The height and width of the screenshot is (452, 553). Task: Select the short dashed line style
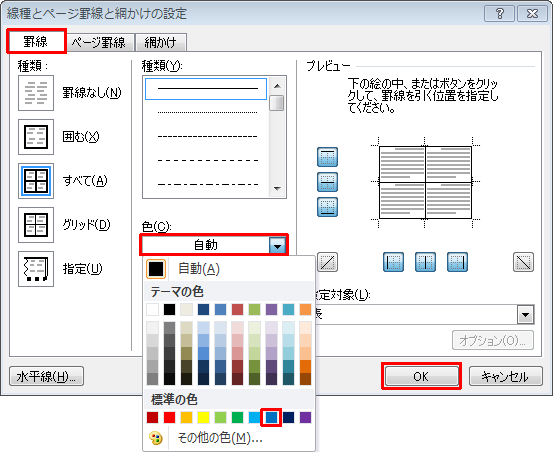click(206, 136)
